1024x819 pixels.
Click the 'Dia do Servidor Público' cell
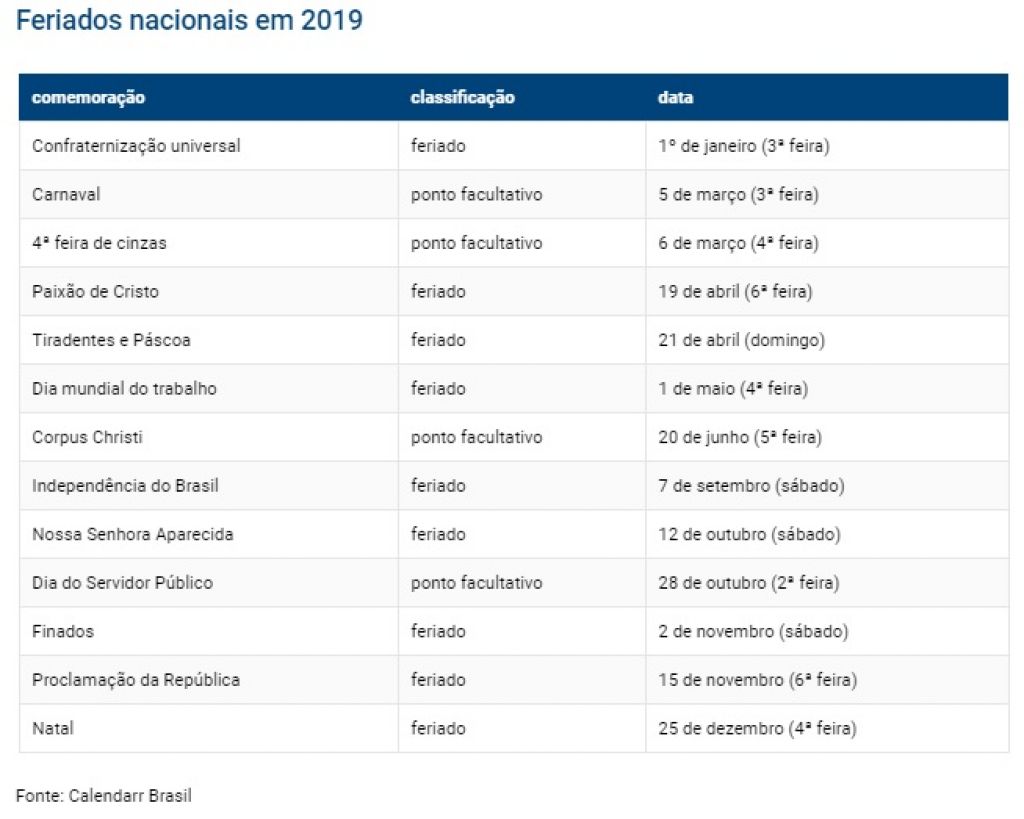pos(122,583)
